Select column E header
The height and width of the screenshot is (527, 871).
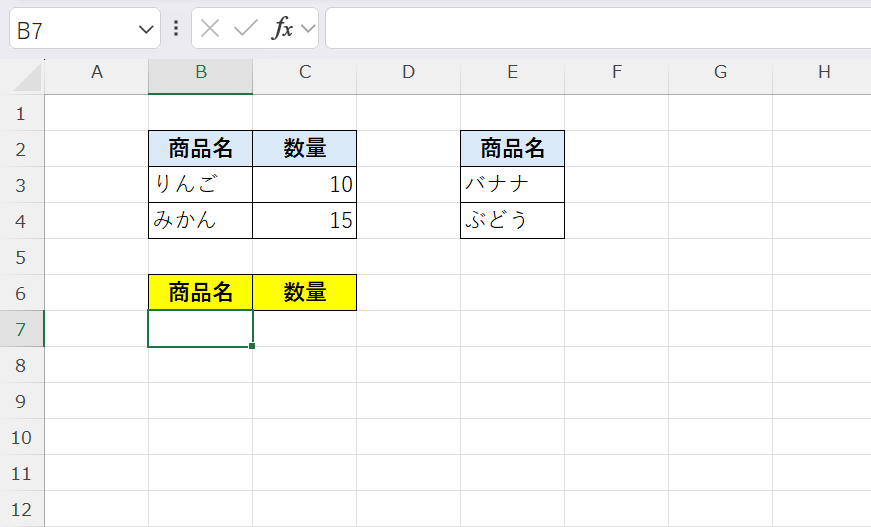(x=512, y=72)
